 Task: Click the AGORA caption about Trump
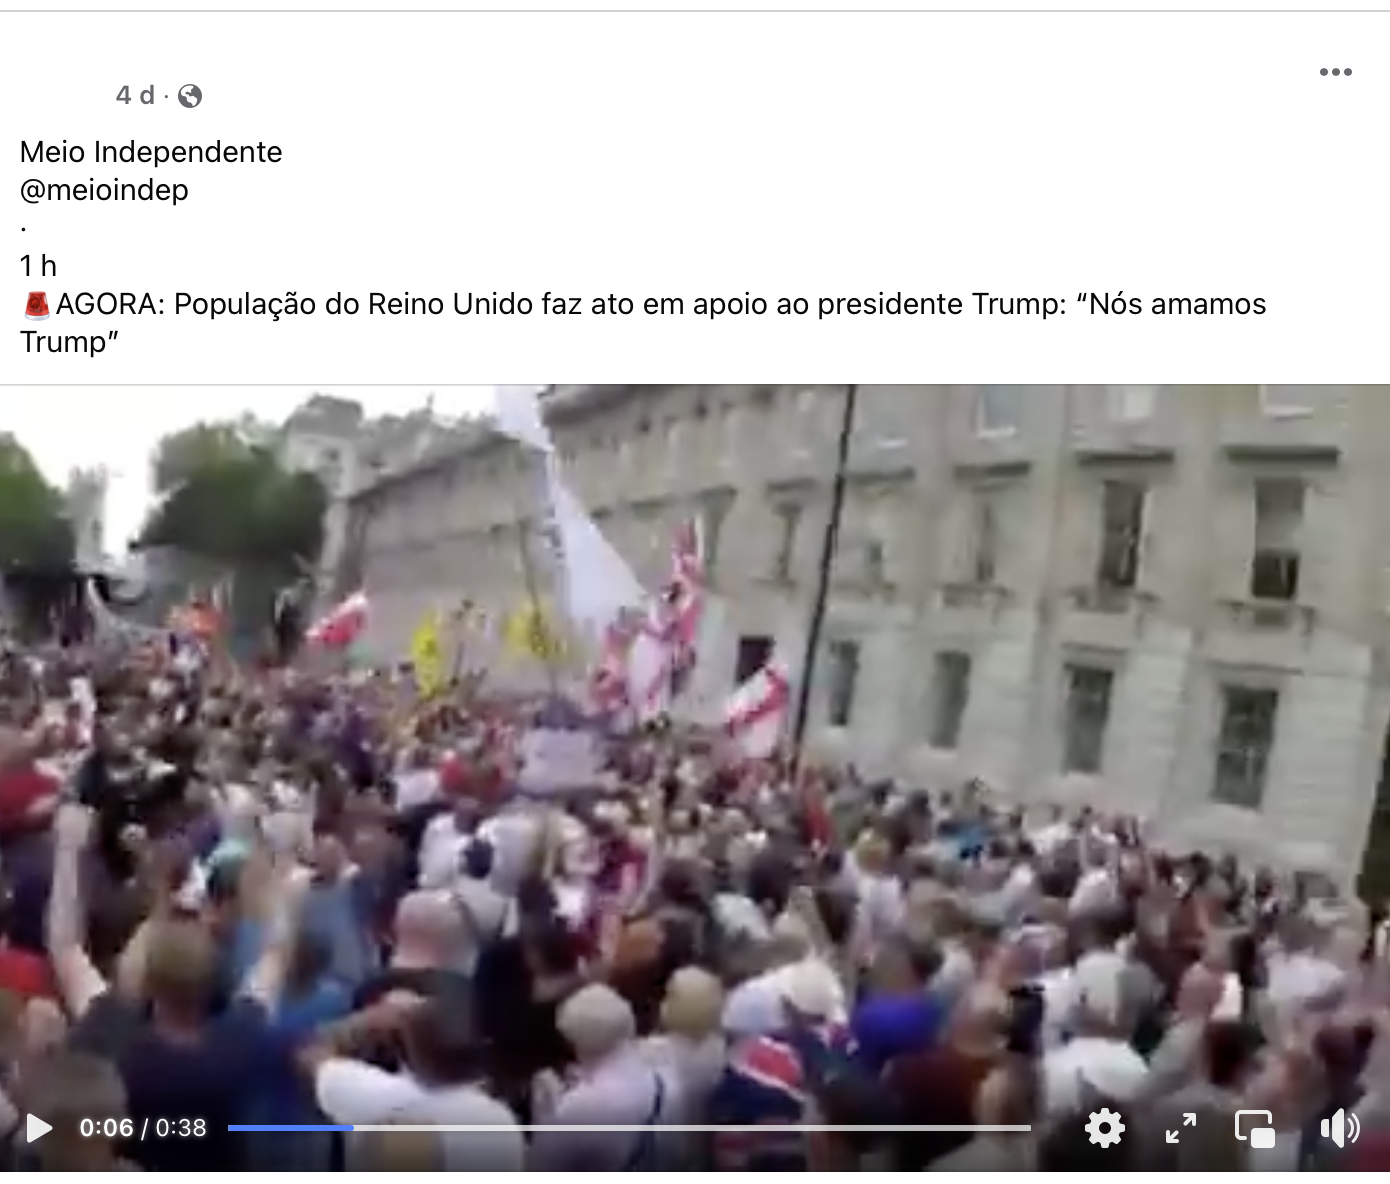pos(643,323)
